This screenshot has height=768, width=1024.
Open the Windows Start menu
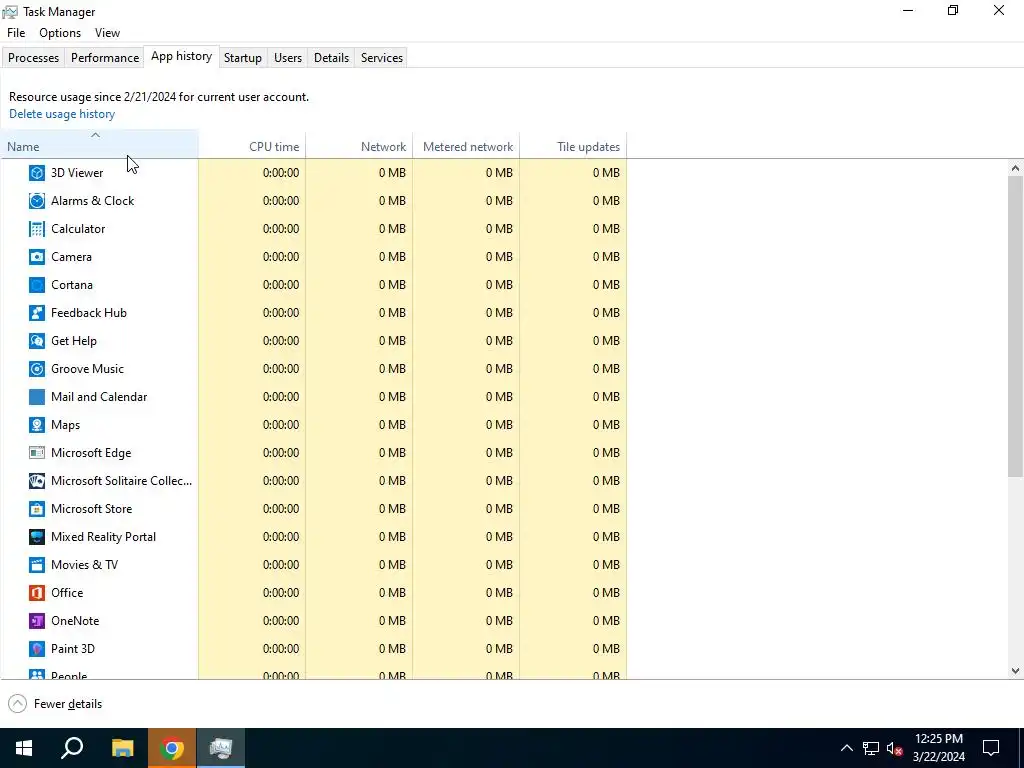tap(24, 748)
